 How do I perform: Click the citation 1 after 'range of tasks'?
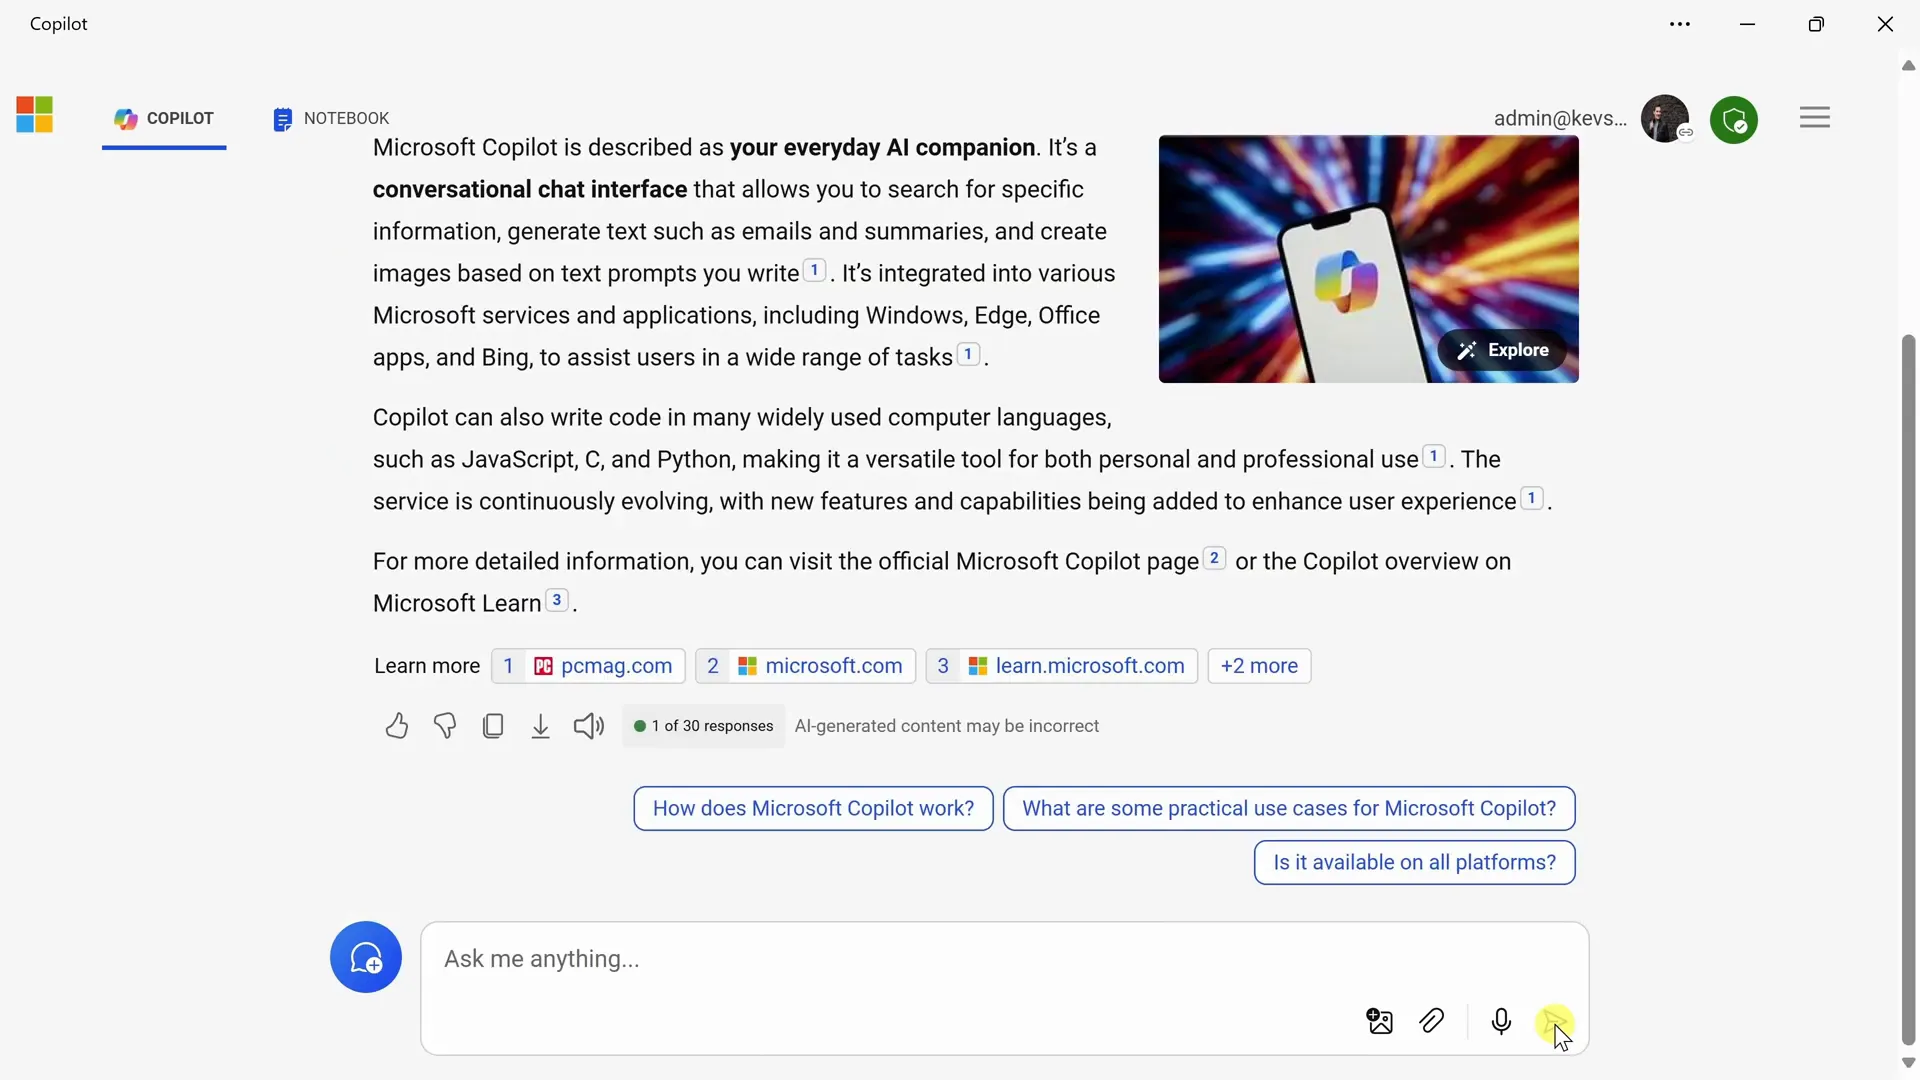(x=968, y=354)
